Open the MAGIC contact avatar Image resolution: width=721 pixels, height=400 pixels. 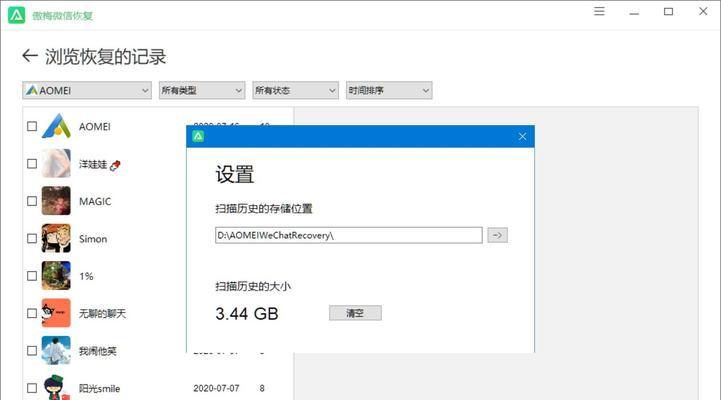tap(56, 201)
